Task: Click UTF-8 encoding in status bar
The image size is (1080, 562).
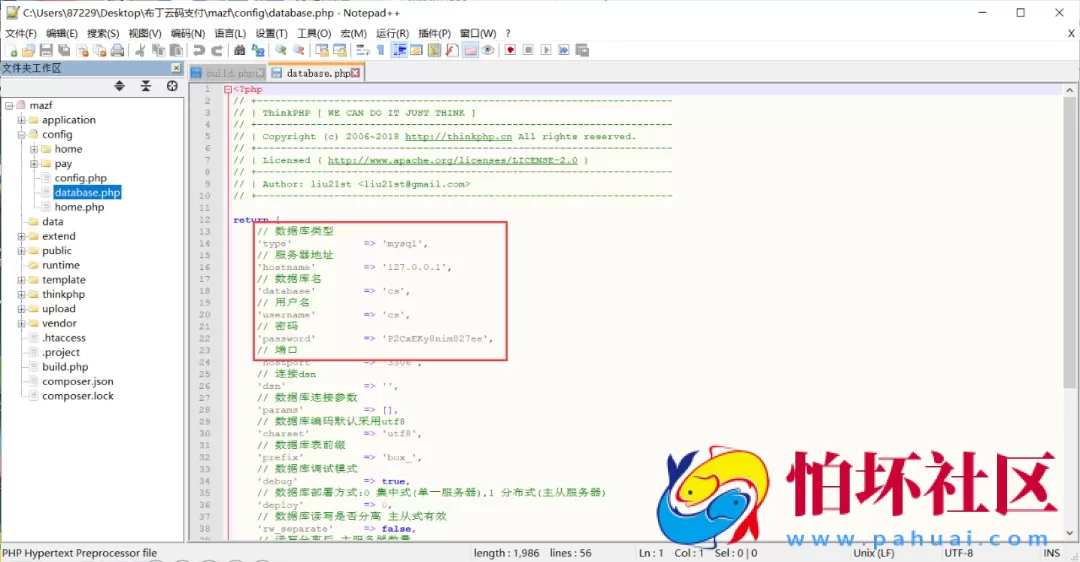Action: click(x=959, y=553)
